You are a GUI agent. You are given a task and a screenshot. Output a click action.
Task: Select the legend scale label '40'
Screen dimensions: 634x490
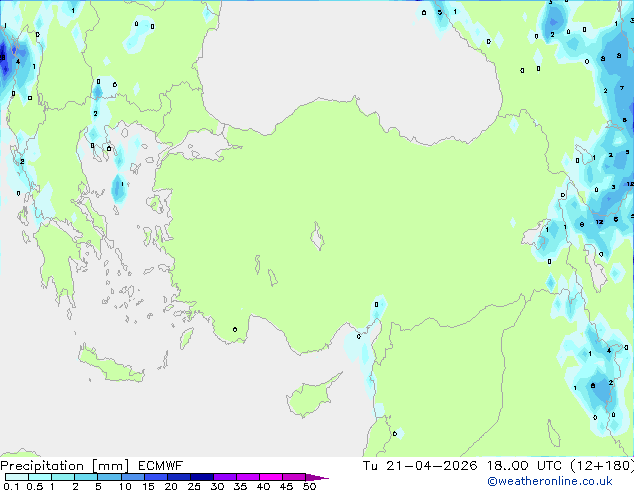(x=263, y=486)
